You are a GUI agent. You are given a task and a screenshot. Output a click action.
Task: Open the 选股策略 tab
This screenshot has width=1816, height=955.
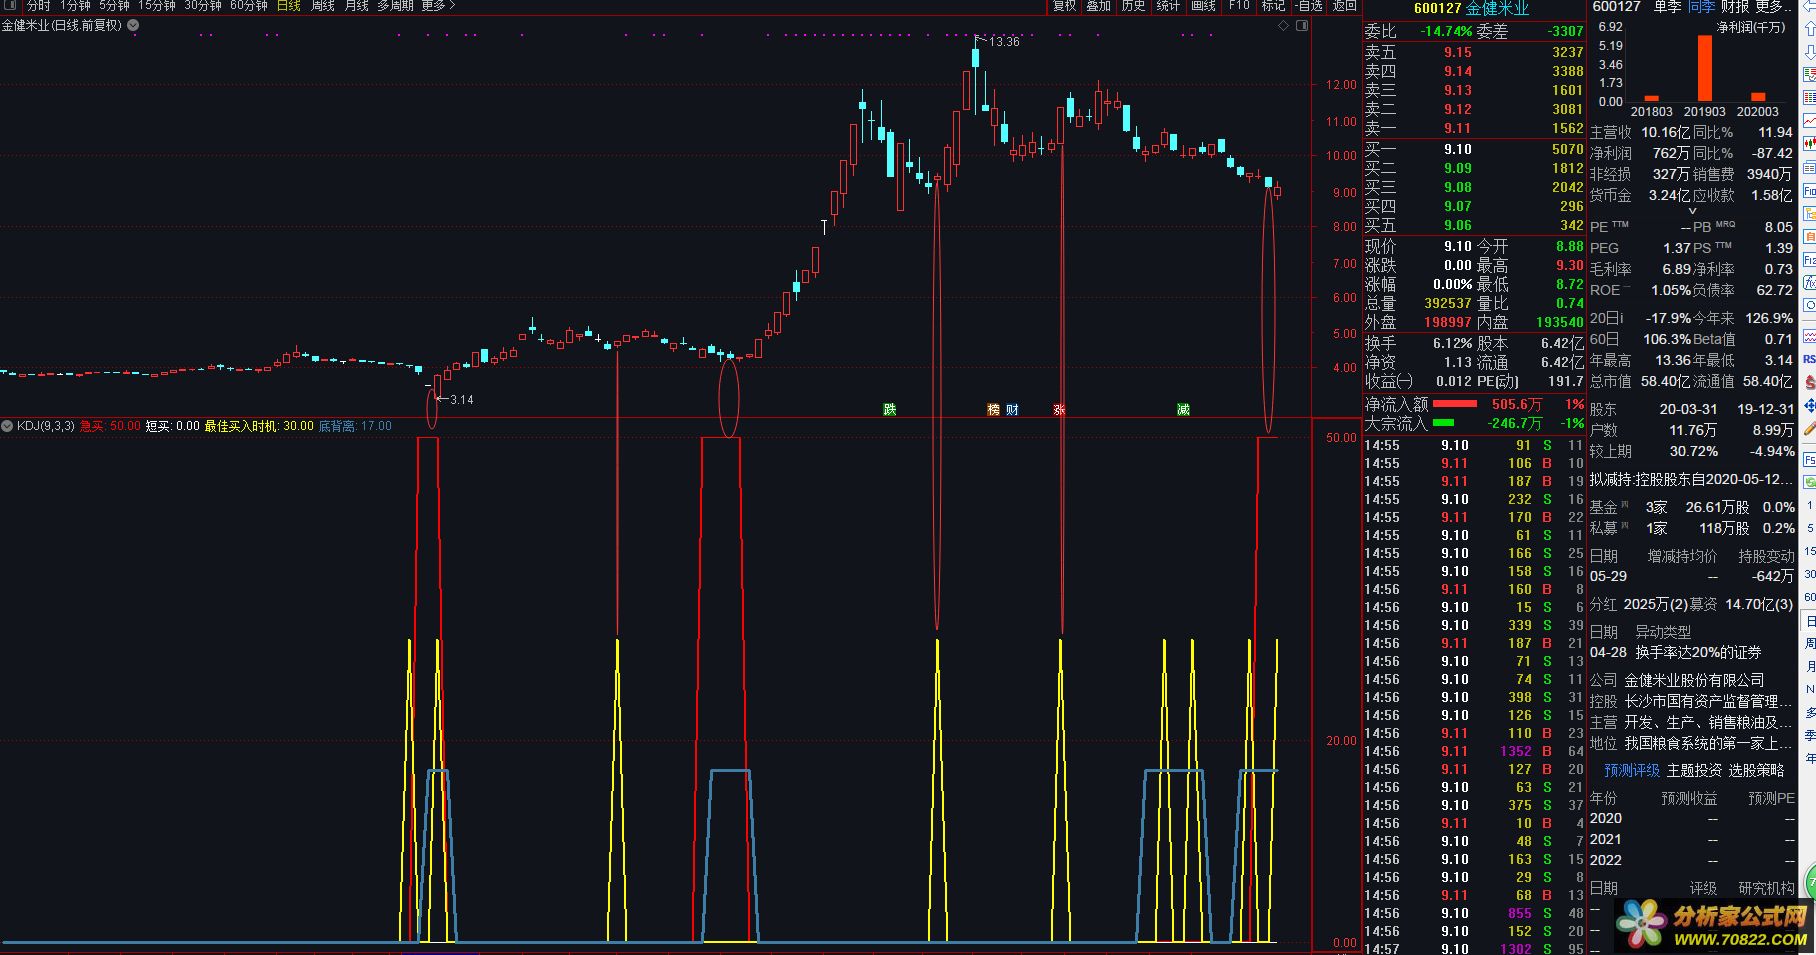1756,770
